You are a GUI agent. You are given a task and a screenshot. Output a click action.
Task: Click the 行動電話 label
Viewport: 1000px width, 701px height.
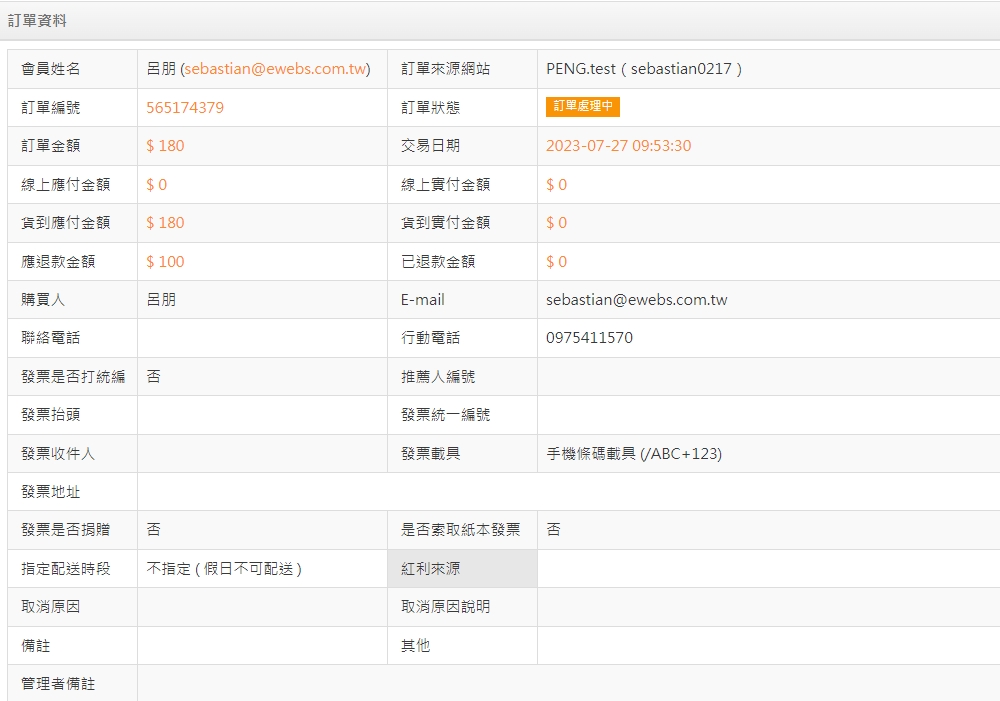click(x=430, y=337)
